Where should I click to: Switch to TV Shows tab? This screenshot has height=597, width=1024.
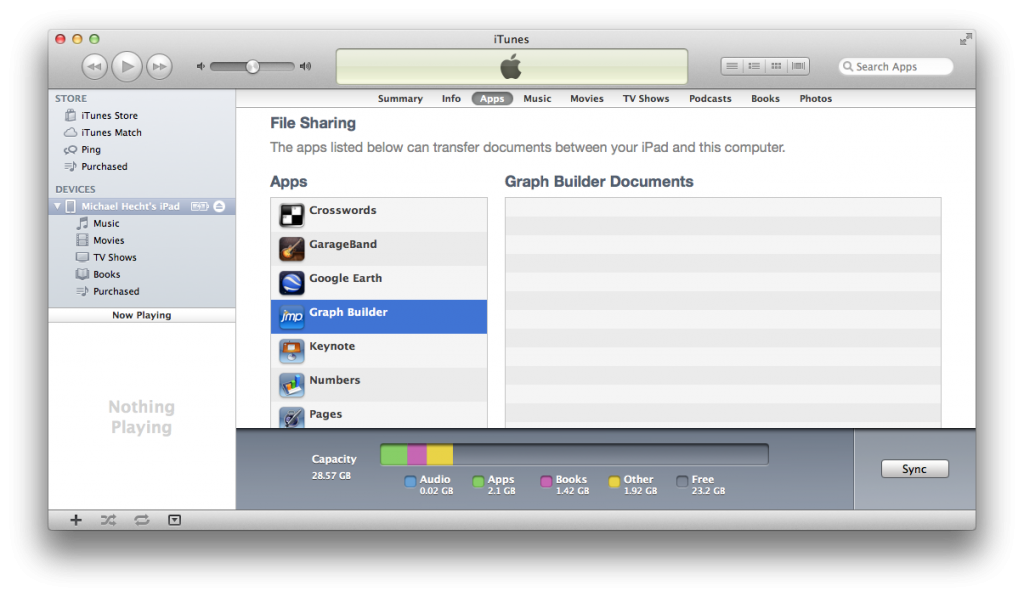[x=645, y=99]
